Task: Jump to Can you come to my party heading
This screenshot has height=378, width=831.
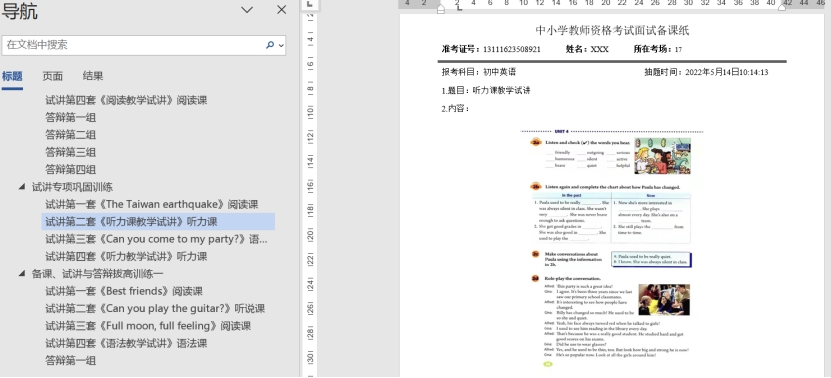Action: [156, 239]
